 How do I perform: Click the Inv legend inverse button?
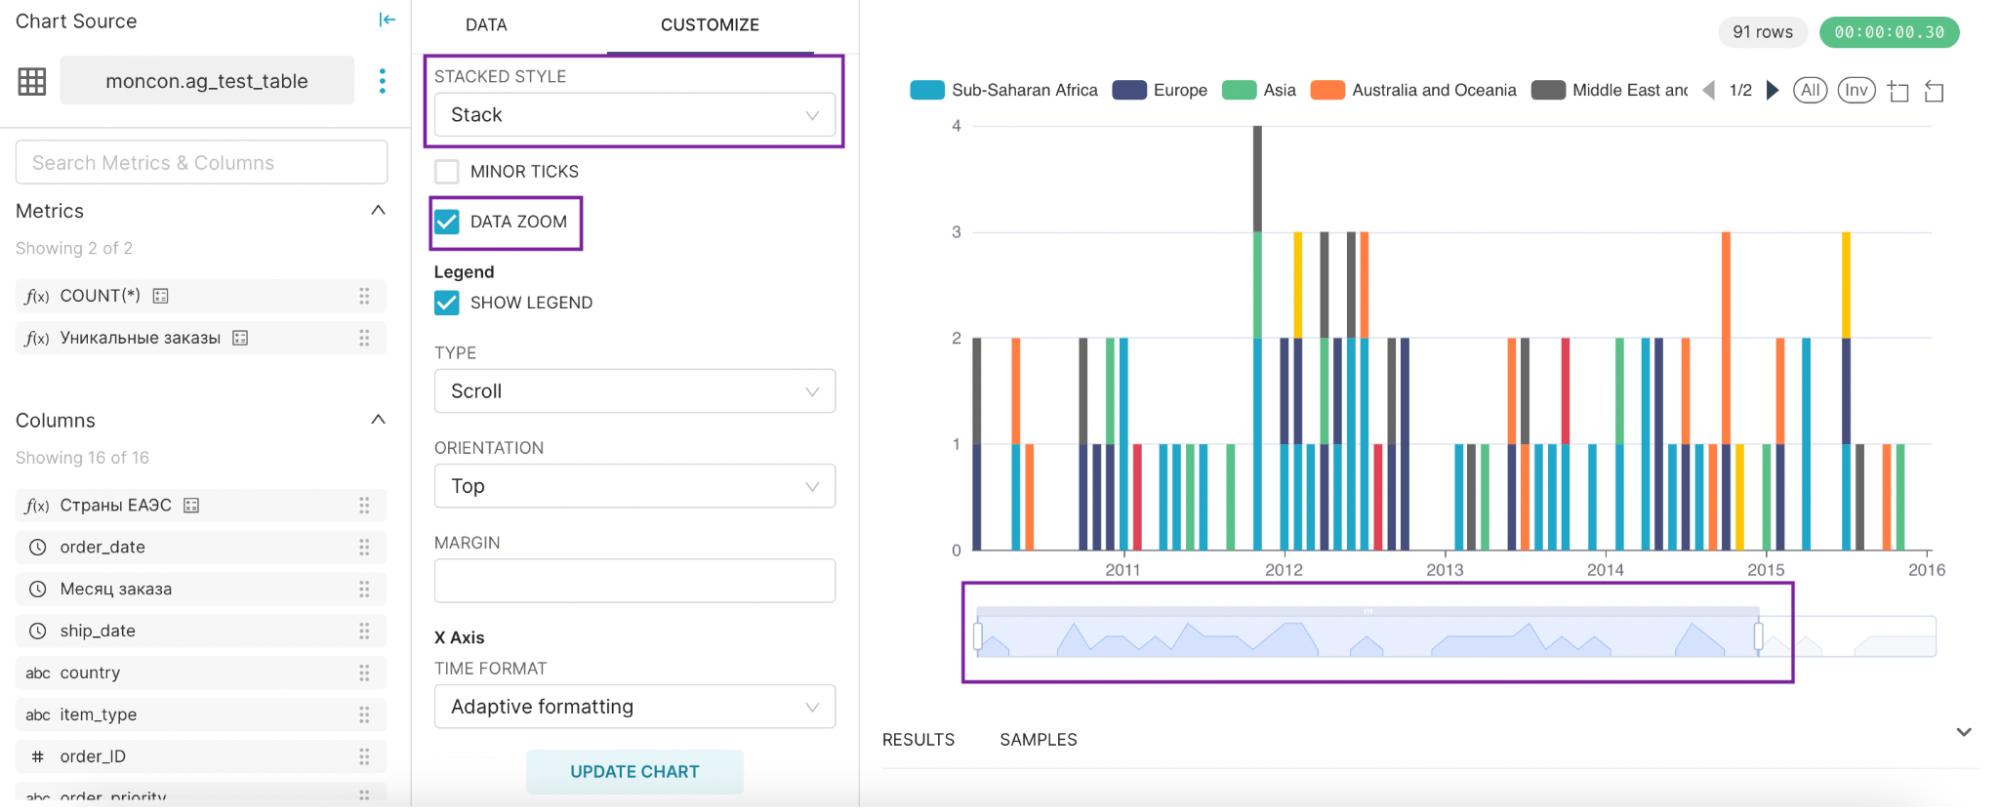[x=1856, y=90]
